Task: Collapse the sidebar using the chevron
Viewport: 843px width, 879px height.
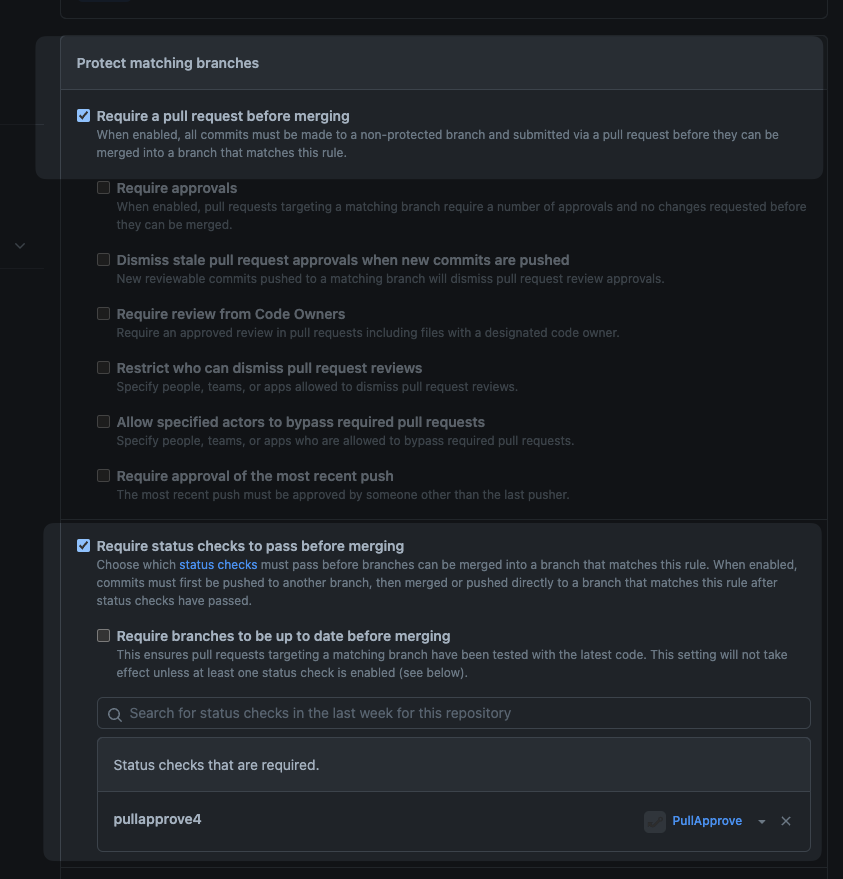Action: 19,245
